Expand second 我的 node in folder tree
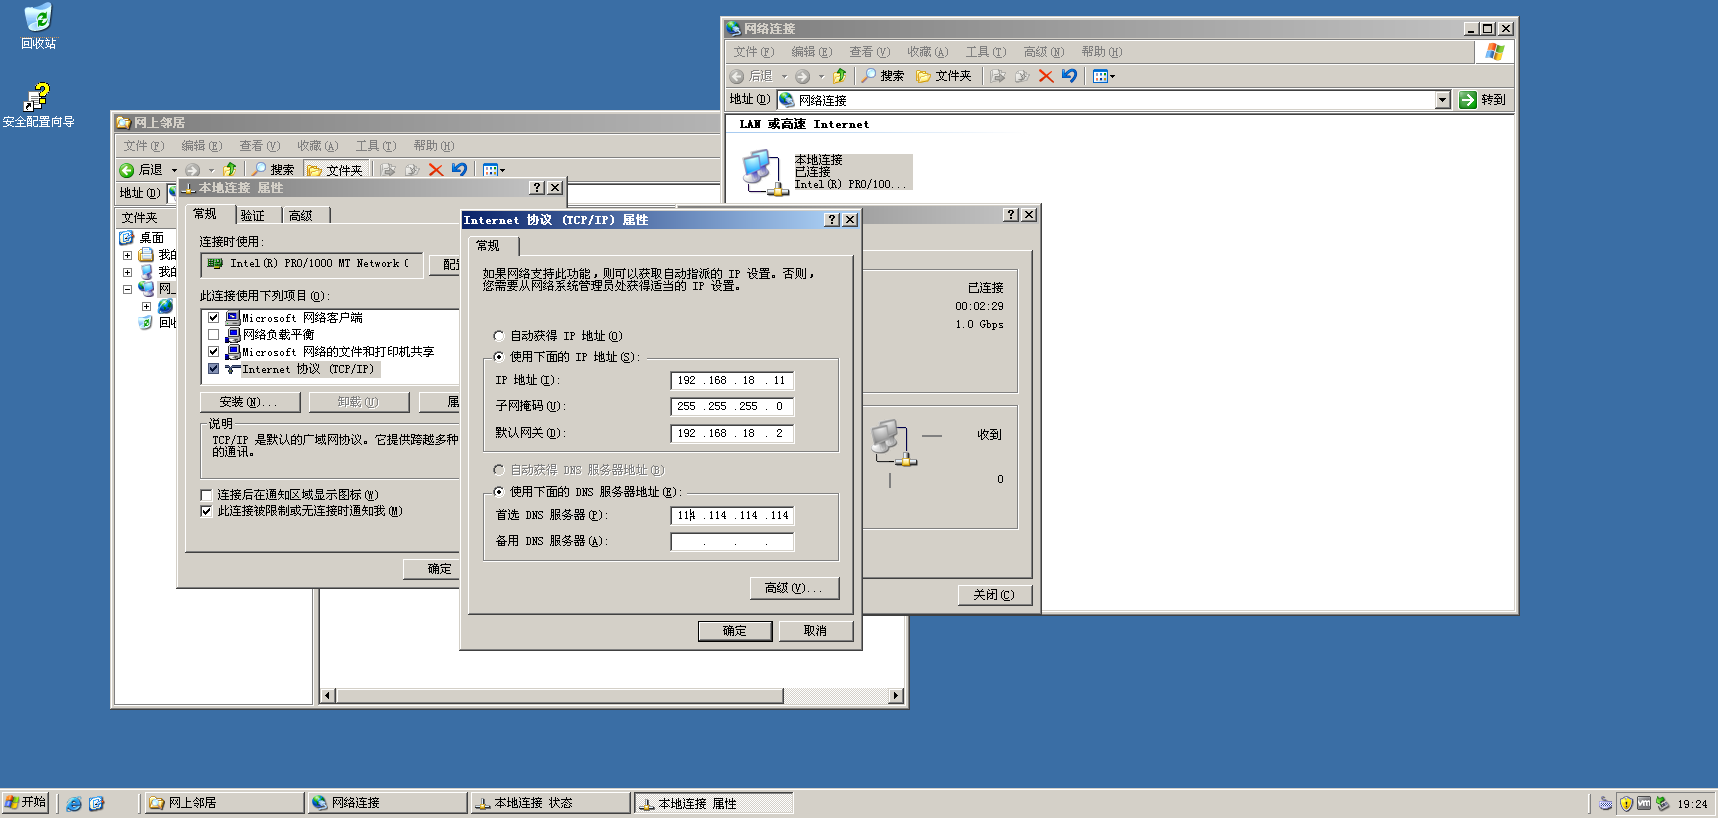1718x818 pixels. pyautogui.click(x=127, y=272)
